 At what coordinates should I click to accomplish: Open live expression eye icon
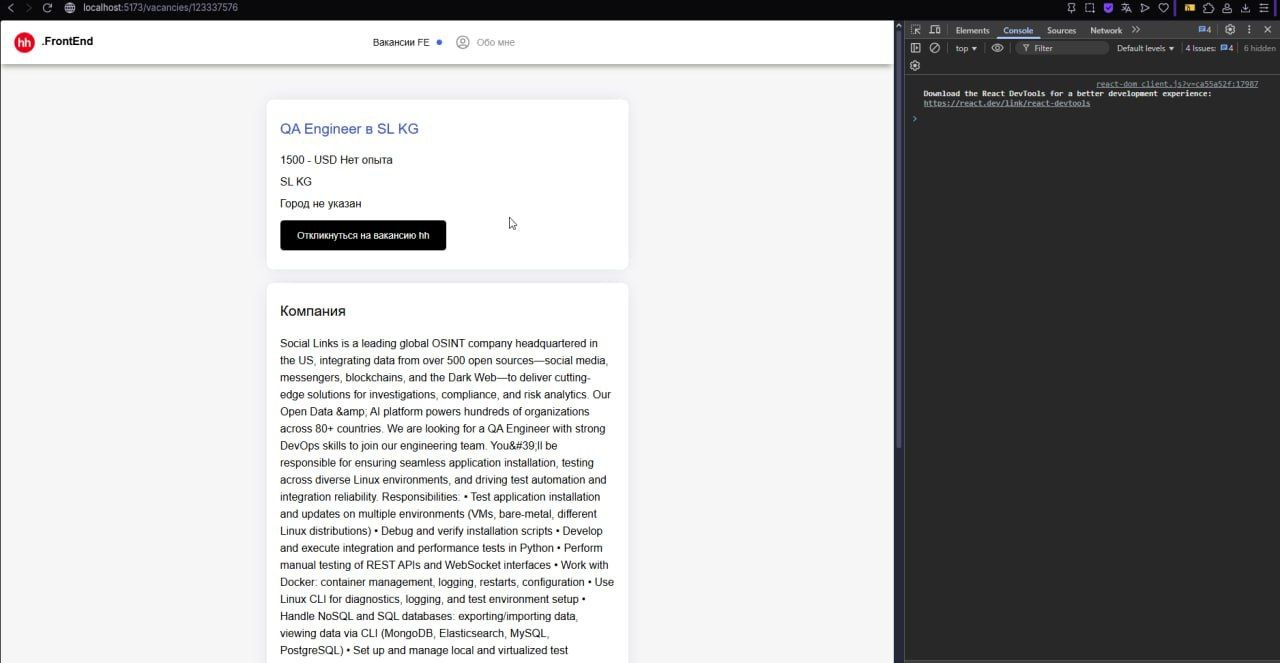997,48
